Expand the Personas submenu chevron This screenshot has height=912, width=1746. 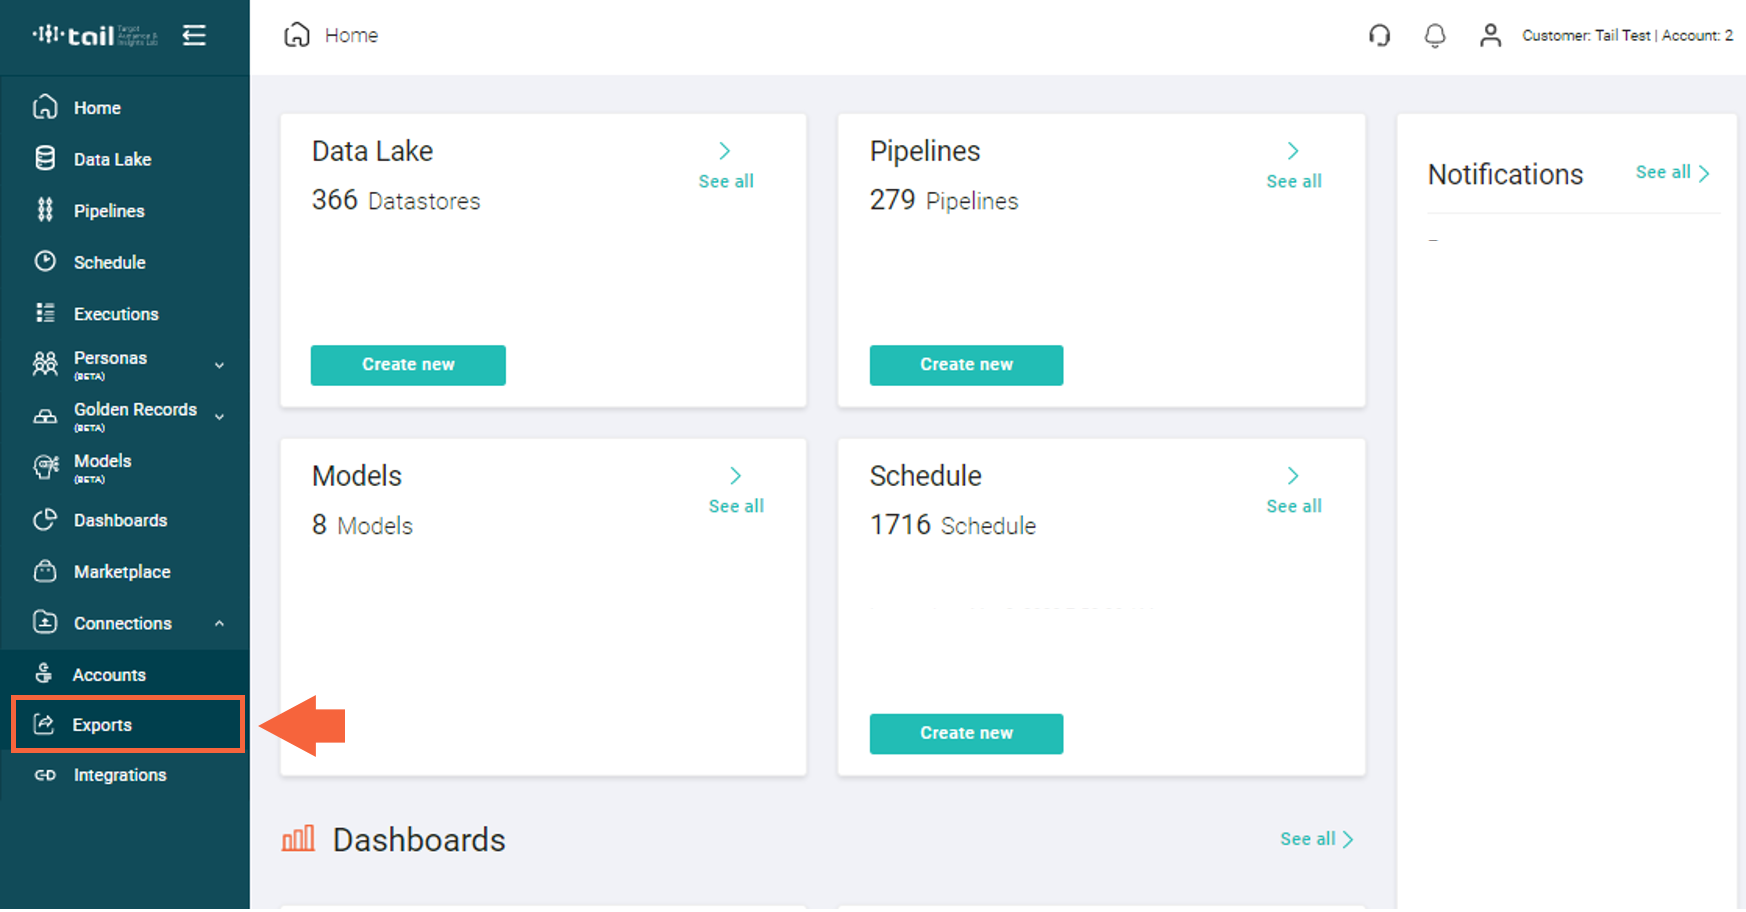point(219,366)
